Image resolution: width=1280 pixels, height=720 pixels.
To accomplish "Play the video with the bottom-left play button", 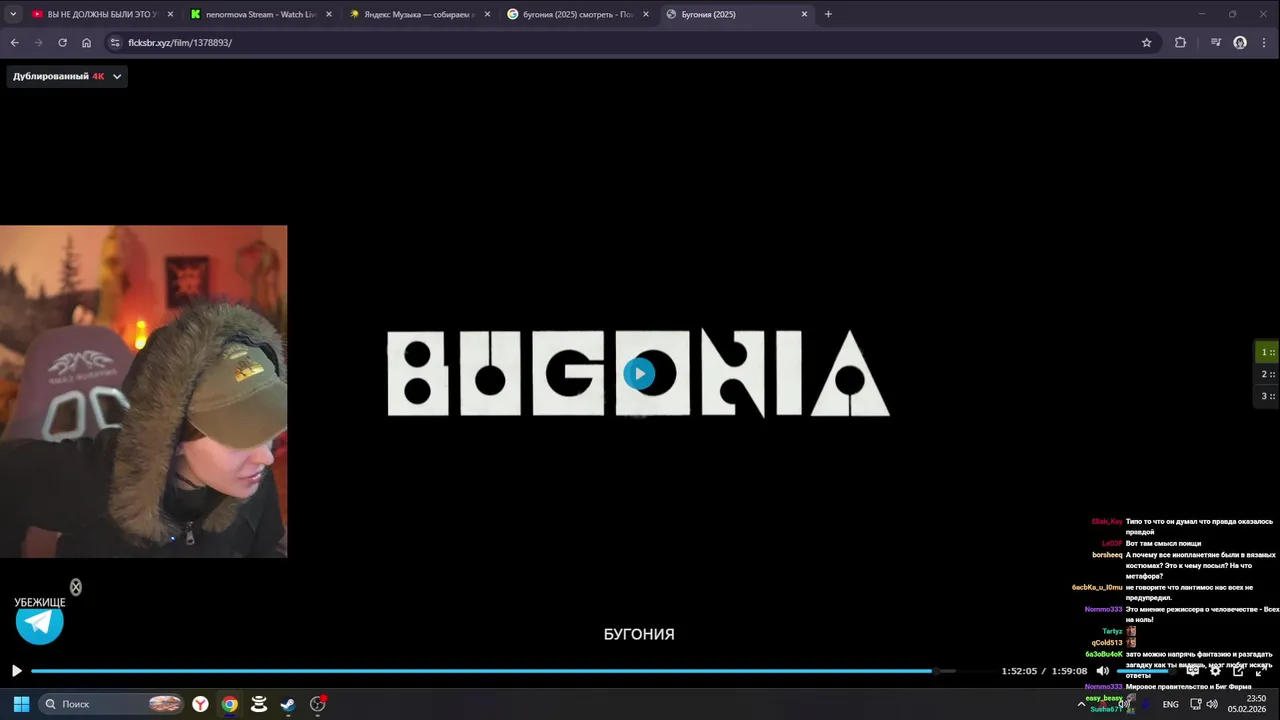I will tap(16, 671).
